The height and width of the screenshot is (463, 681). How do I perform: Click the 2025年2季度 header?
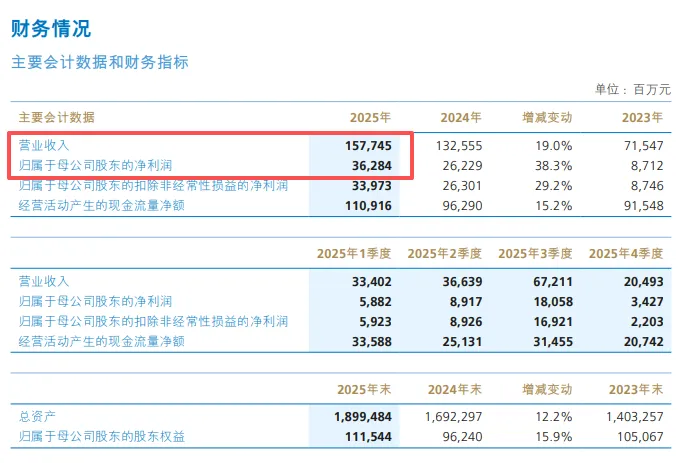tap(445, 254)
